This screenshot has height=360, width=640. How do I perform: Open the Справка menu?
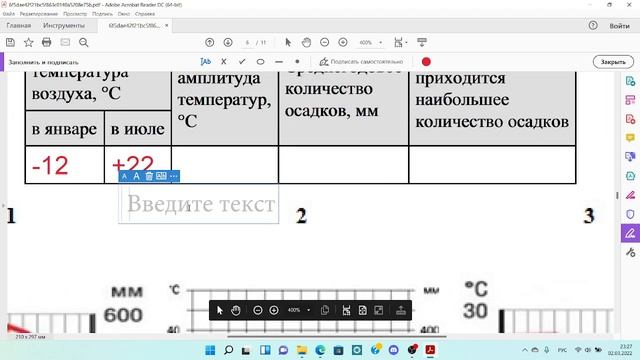point(145,14)
